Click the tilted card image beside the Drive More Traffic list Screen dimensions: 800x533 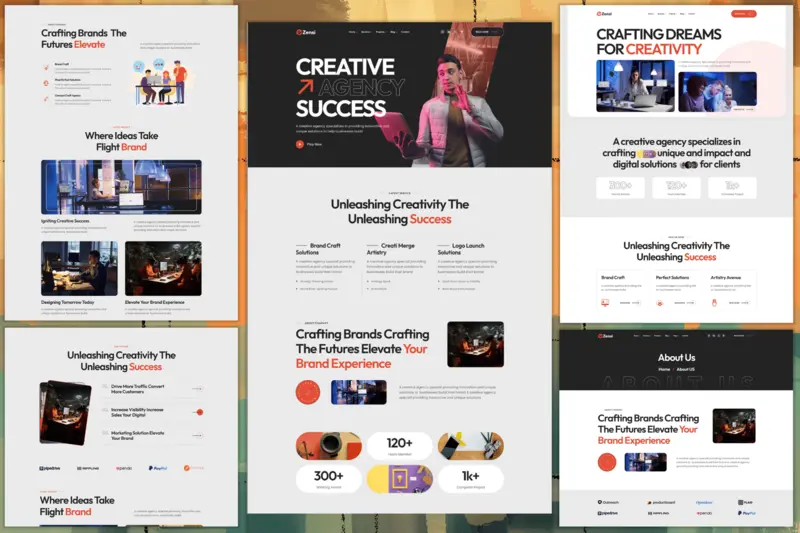pos(65,413)
